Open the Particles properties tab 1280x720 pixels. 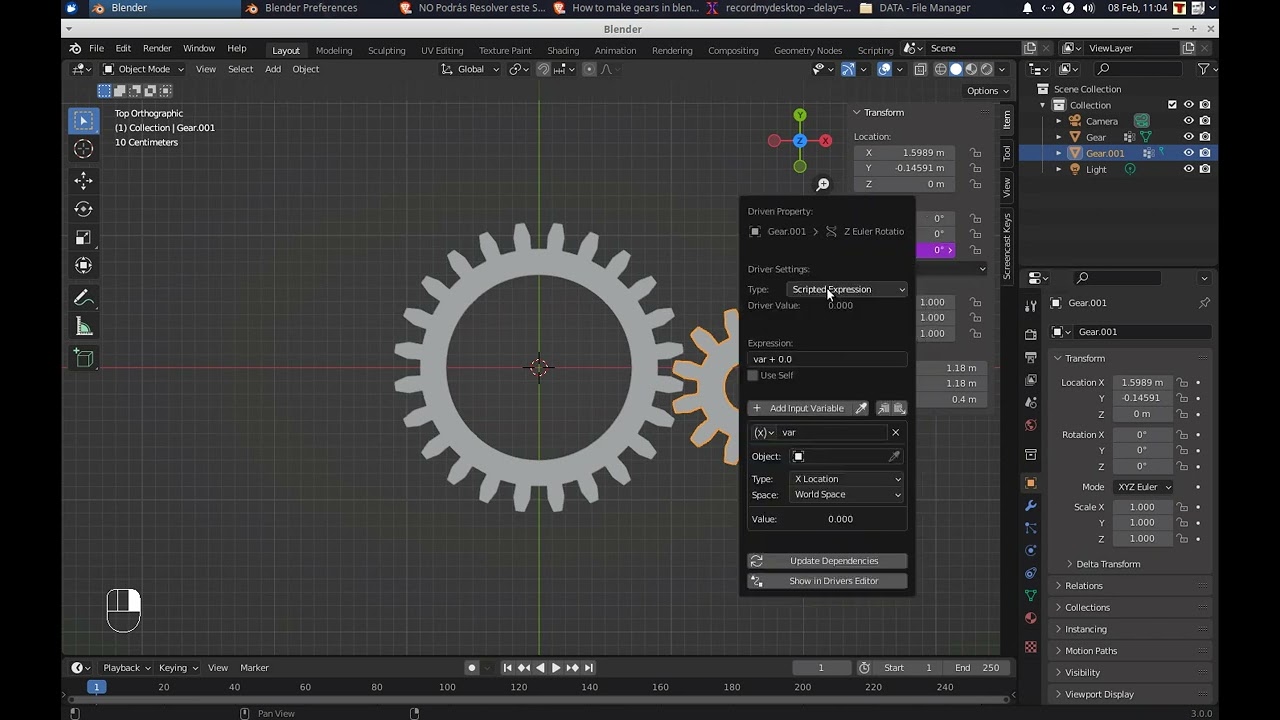[x=1031, y=528]
